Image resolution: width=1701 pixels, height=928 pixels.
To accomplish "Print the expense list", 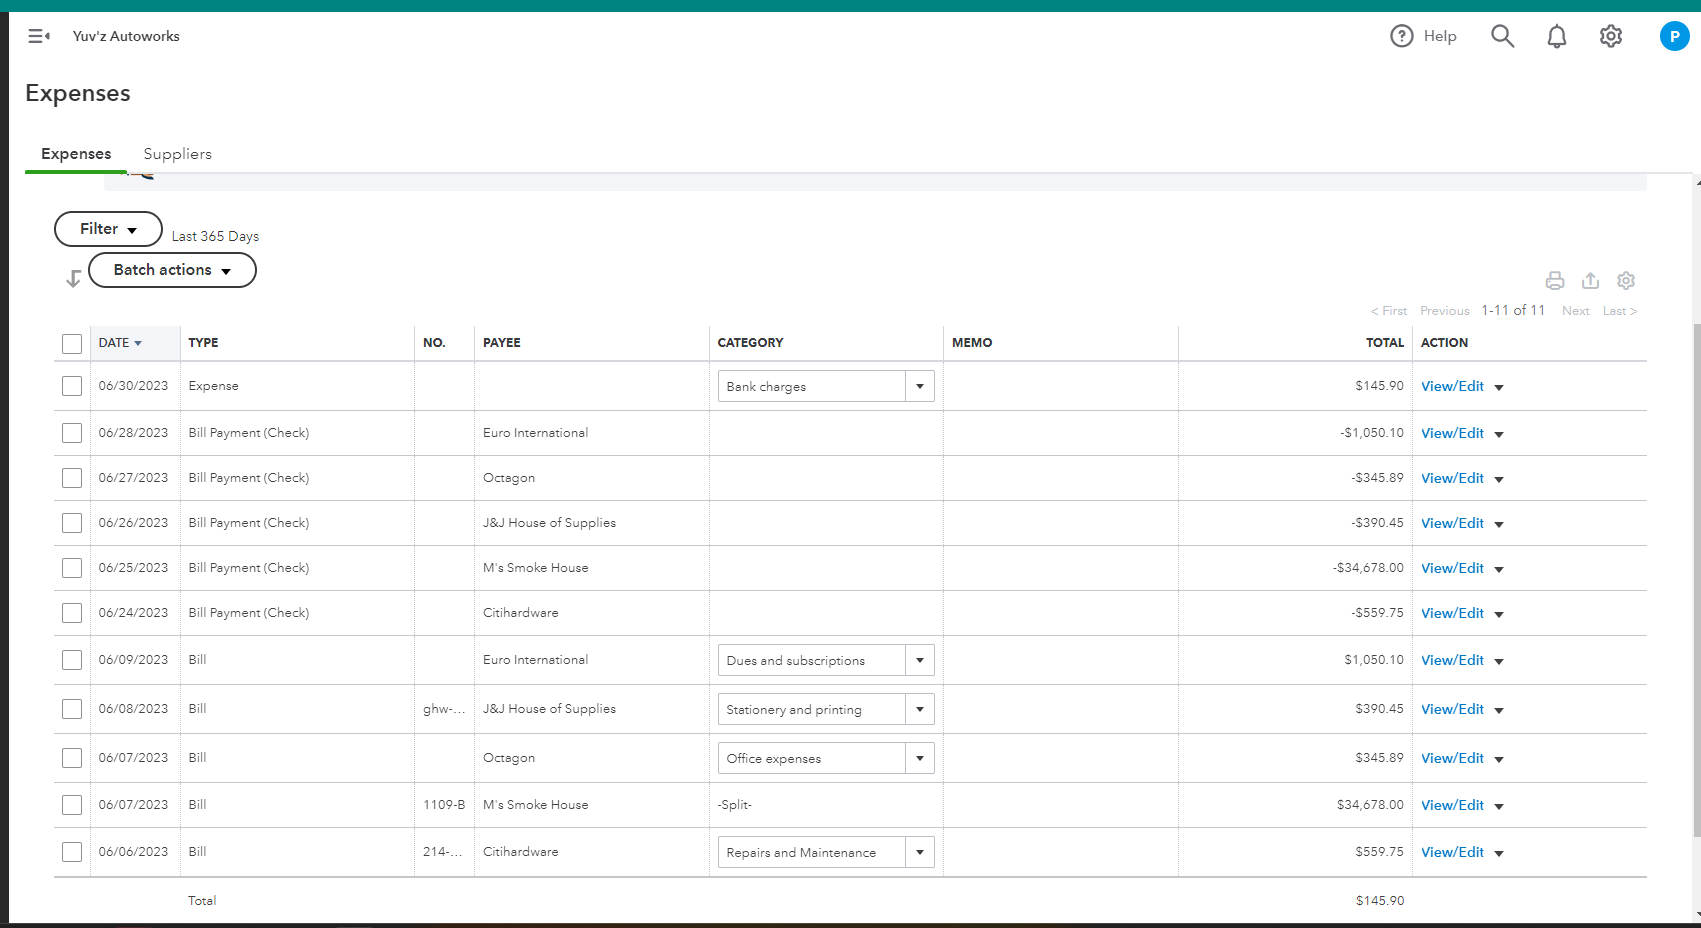I will pos(1554,280).
